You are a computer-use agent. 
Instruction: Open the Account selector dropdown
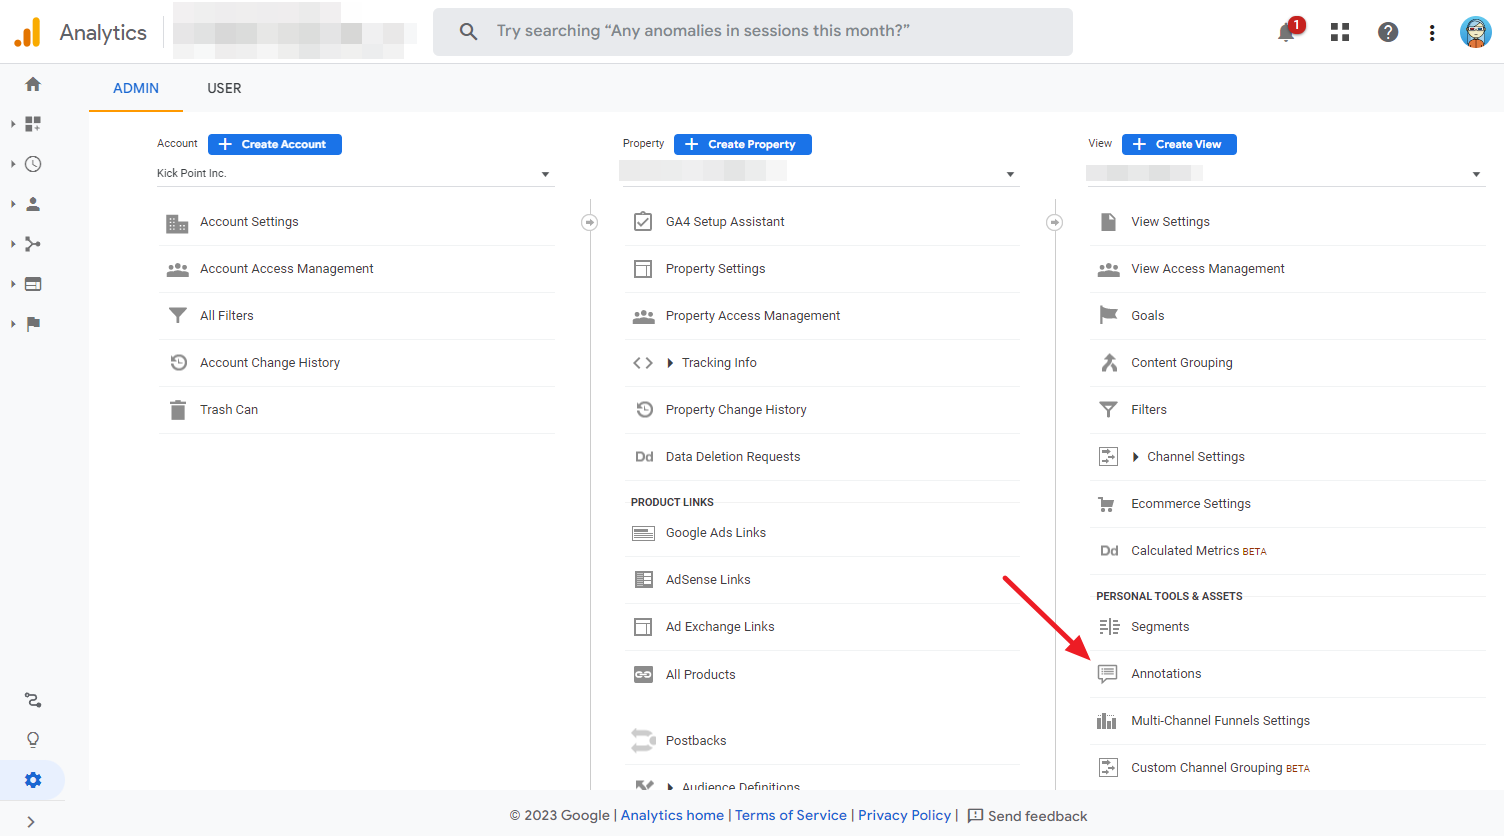355,174
